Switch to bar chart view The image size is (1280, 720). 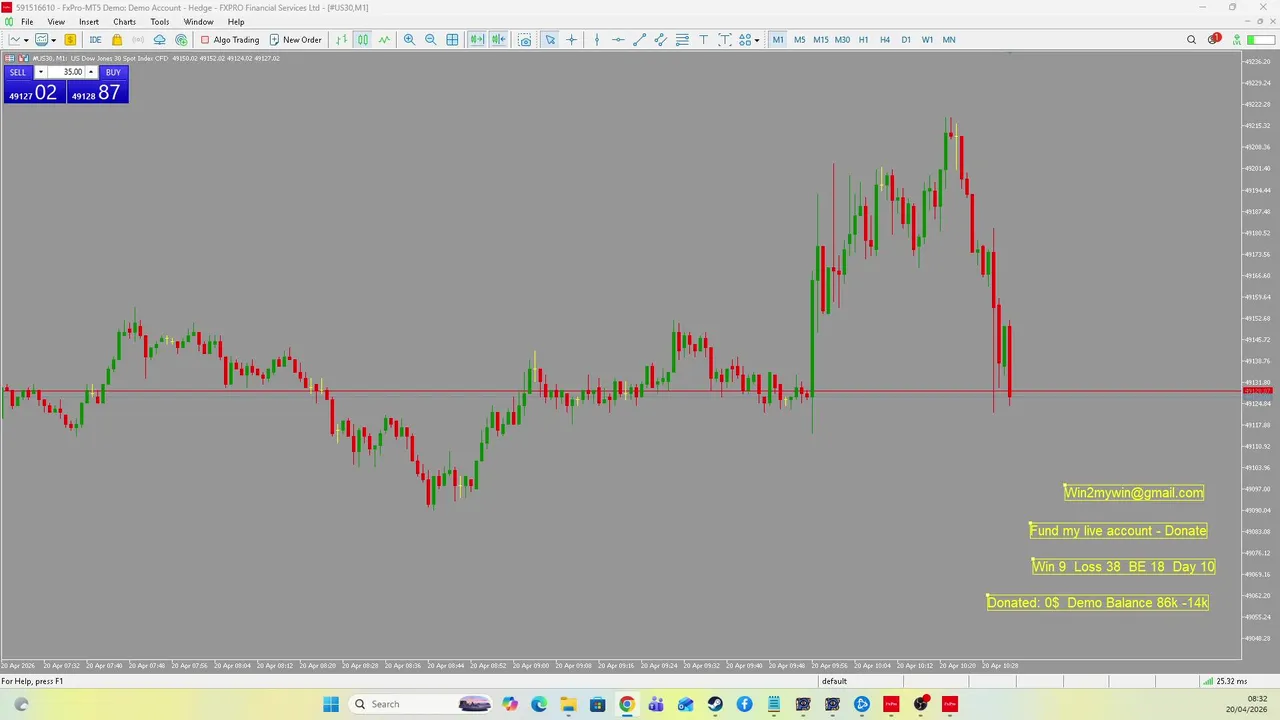[x=342, y=40]
